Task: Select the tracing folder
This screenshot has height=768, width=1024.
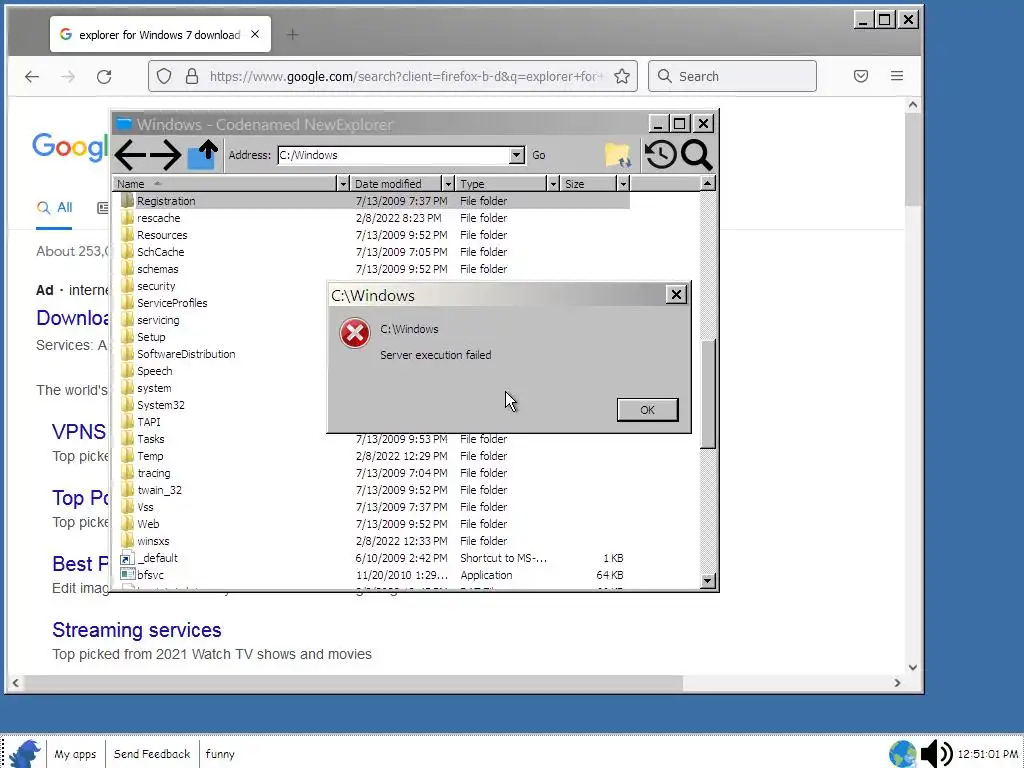Action: pos(153,473)
